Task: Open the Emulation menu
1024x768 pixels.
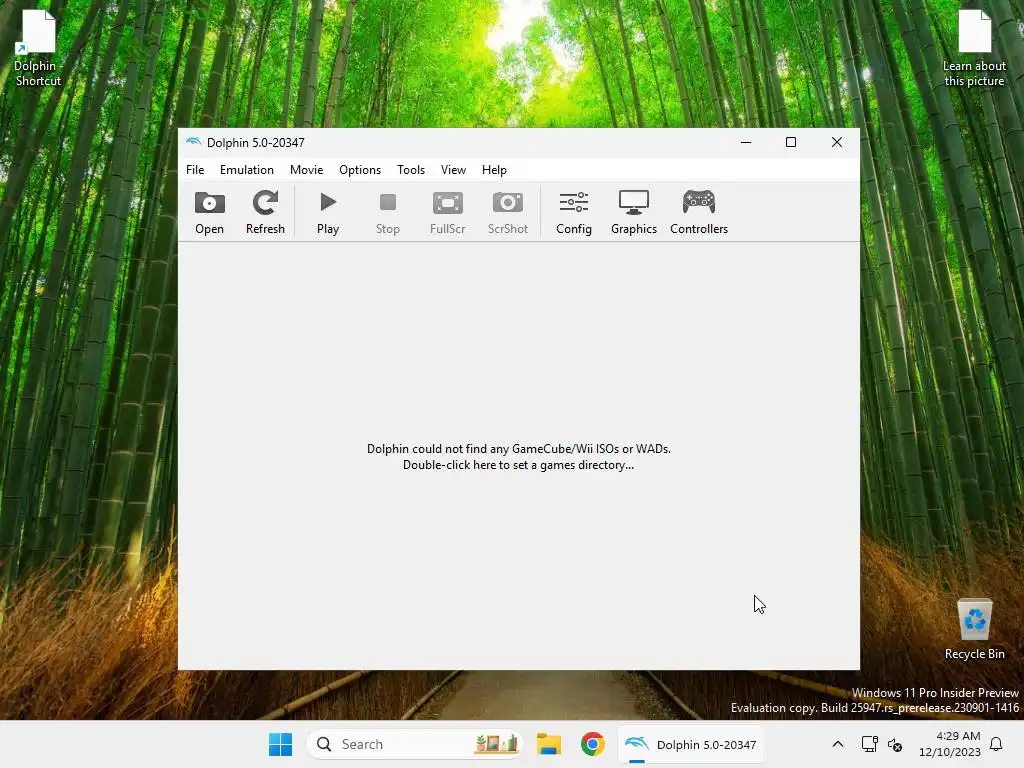Action: tap(247, 170)
